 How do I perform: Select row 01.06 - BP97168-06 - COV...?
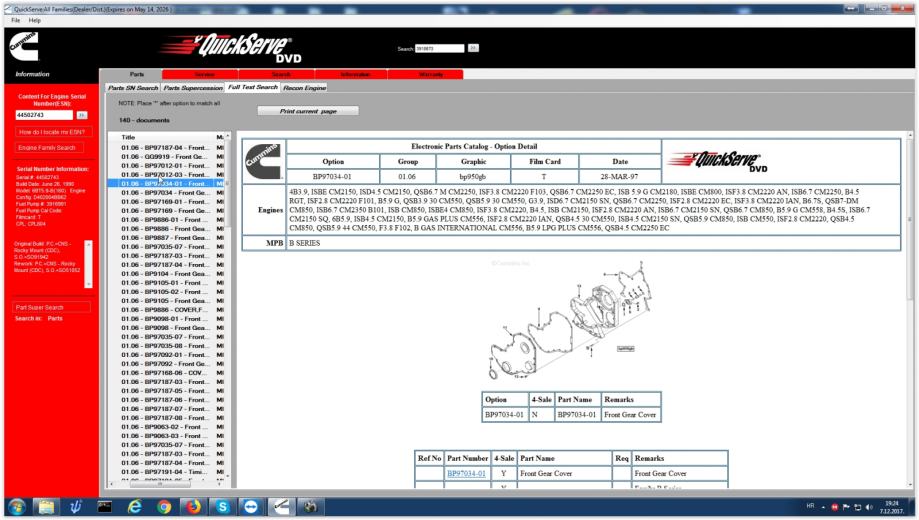(x=166, y=373)
